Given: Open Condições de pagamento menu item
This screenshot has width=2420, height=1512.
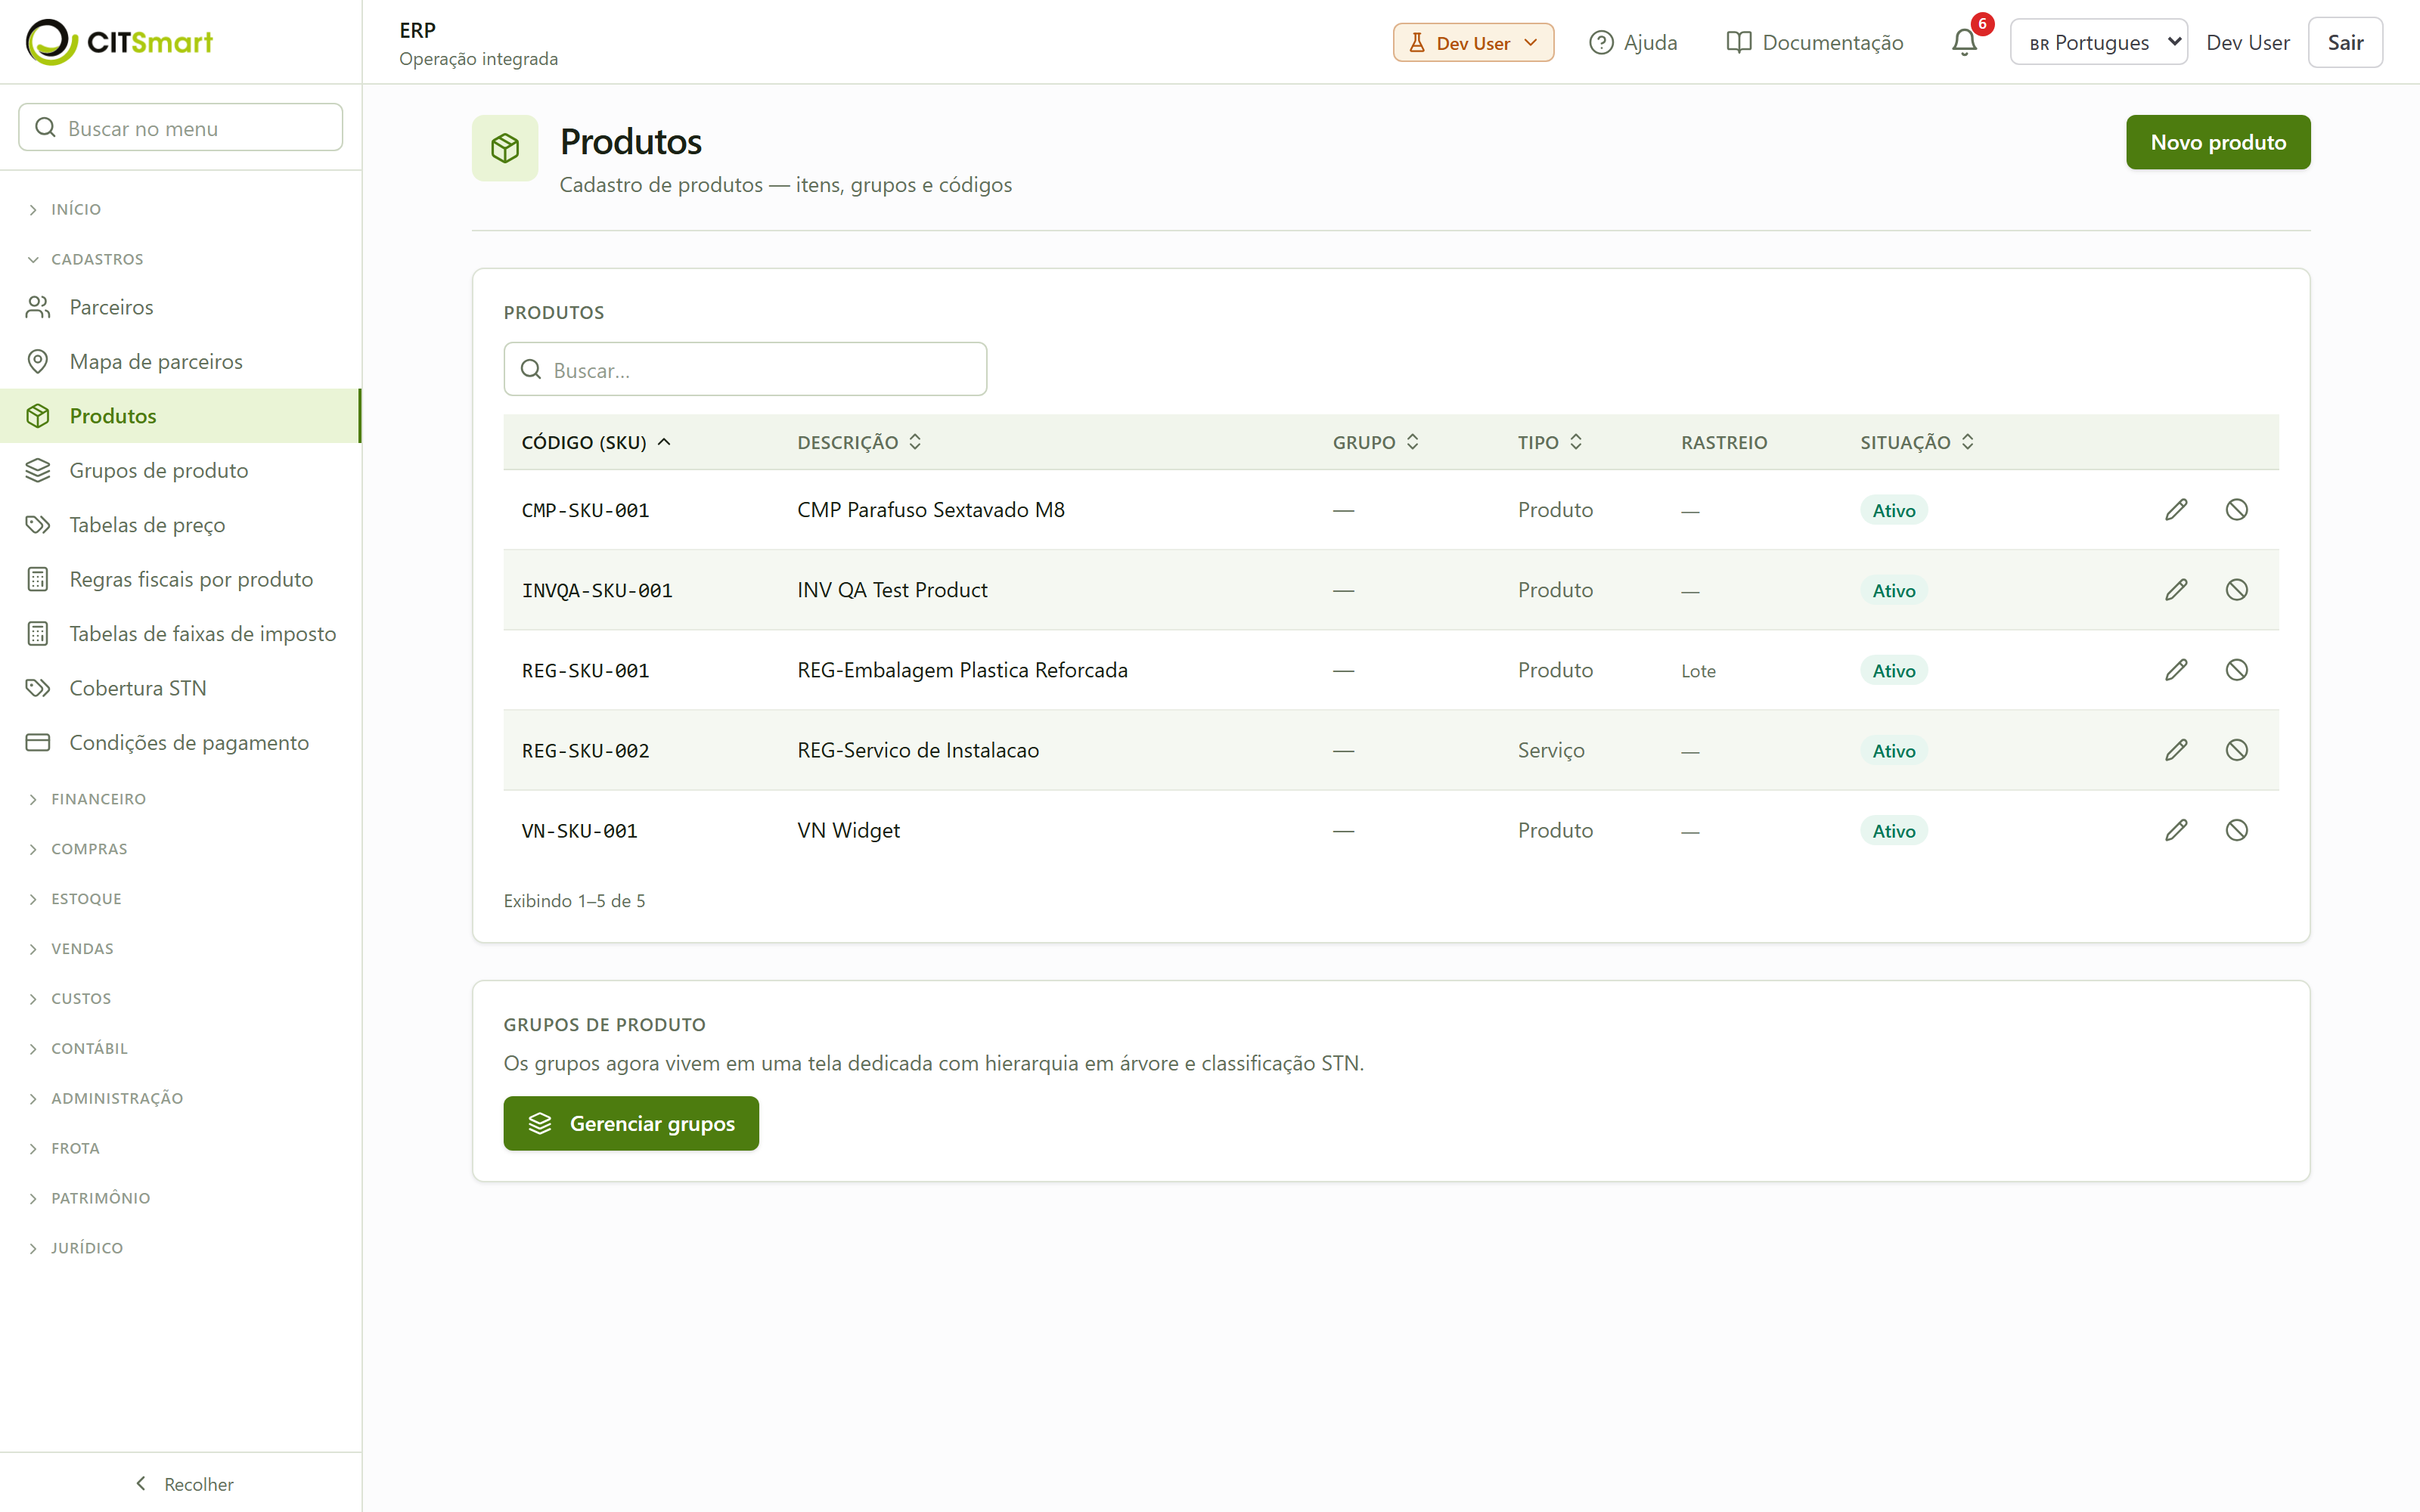Looking at the screenshot, I should (x=181, y=742).
